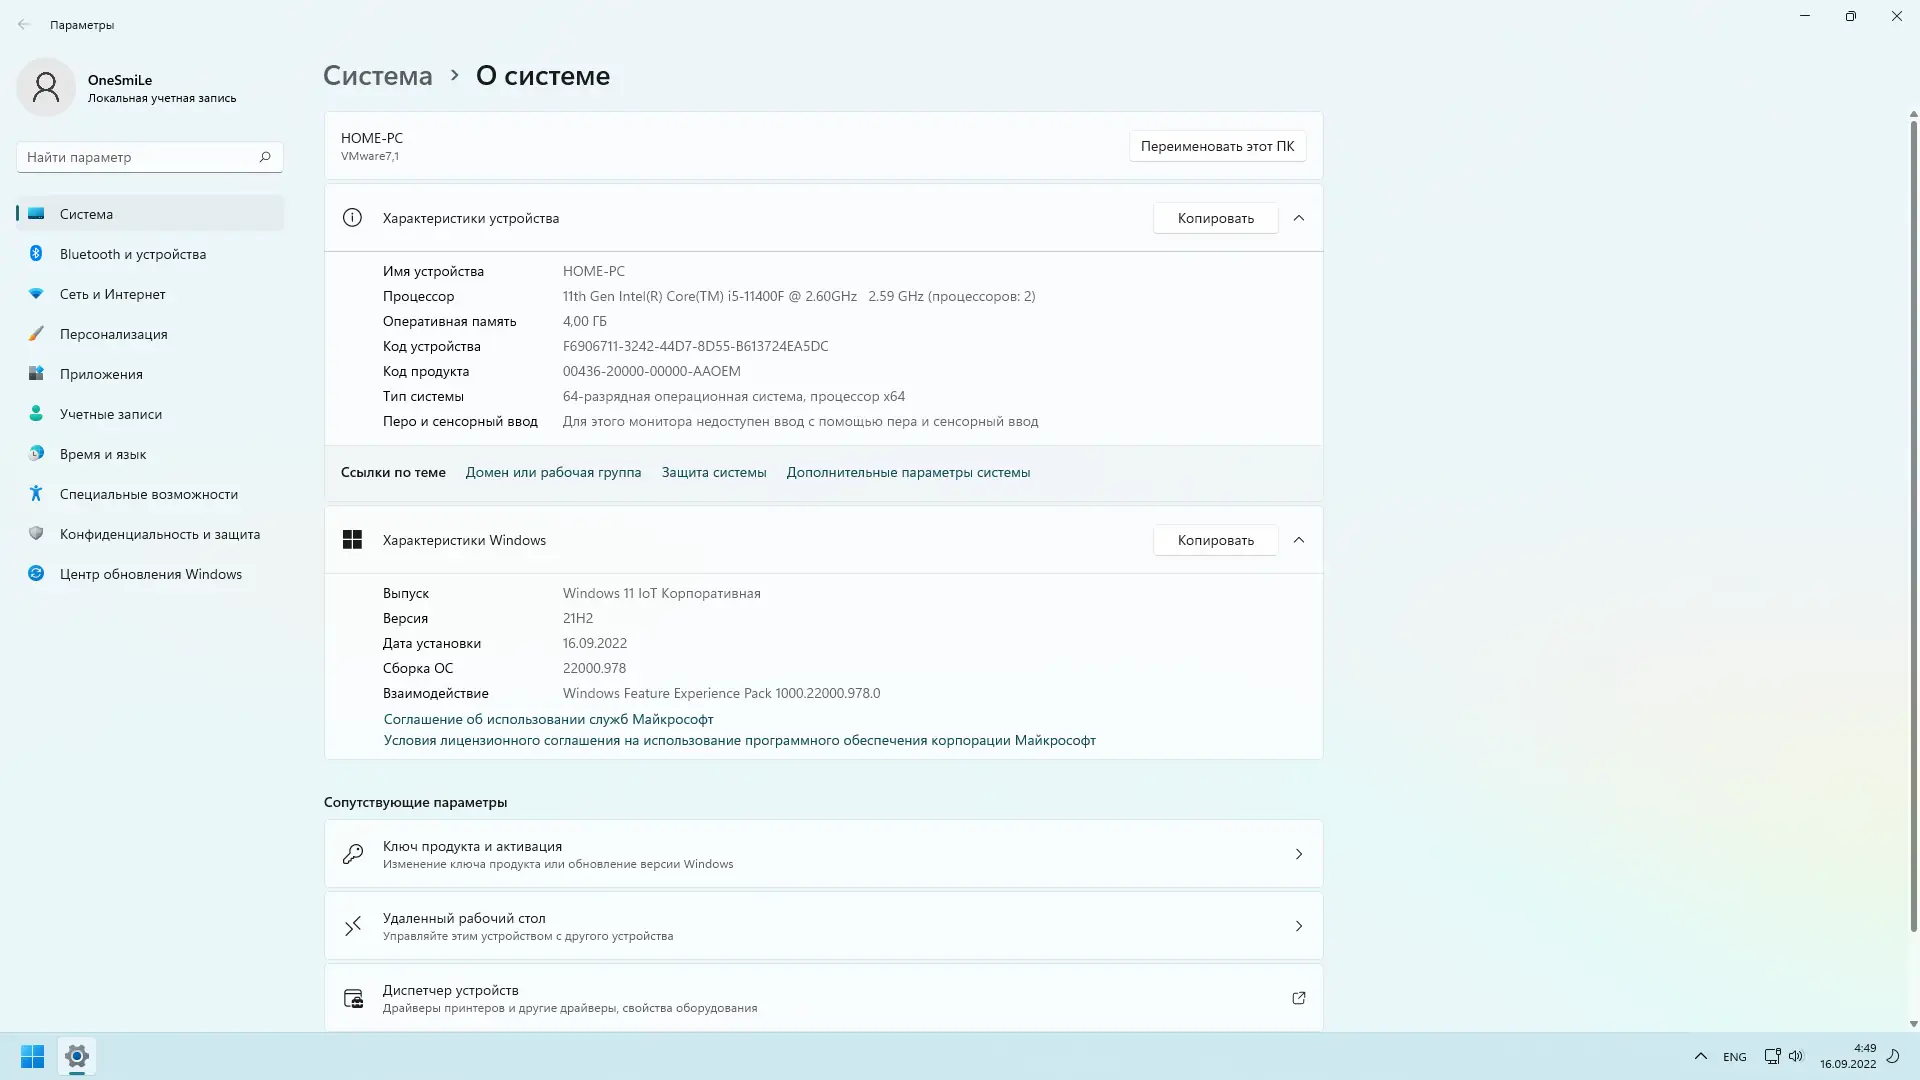Select Accounts in the sidebar
This screenshot has width=1920, height=1080.
tap(110, 414)
